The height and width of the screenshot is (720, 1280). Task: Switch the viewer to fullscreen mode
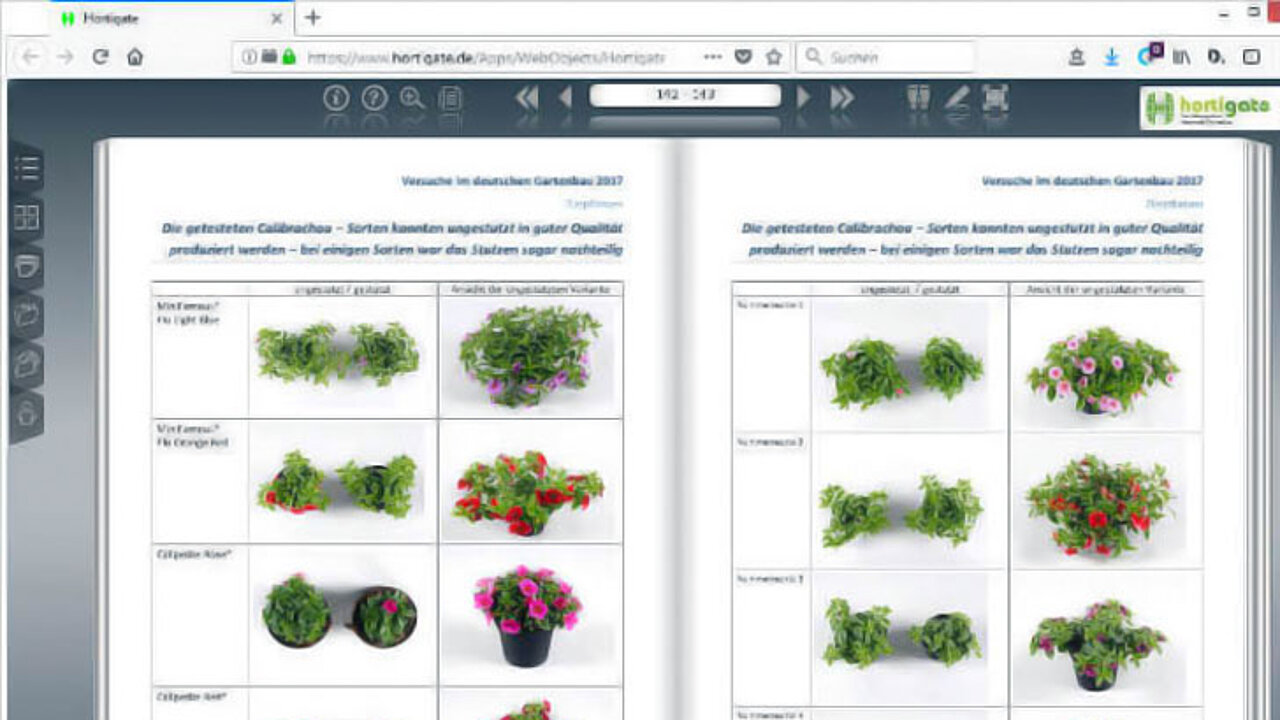point(995,97)
